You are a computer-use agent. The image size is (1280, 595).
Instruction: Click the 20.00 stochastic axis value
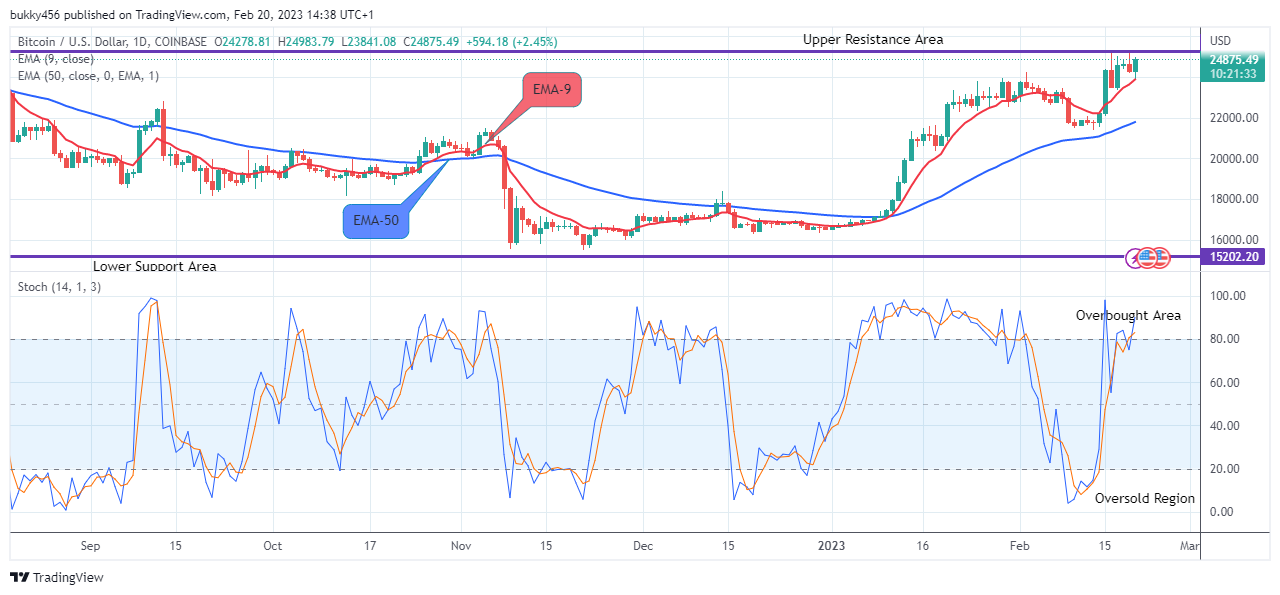[1223, 469]
